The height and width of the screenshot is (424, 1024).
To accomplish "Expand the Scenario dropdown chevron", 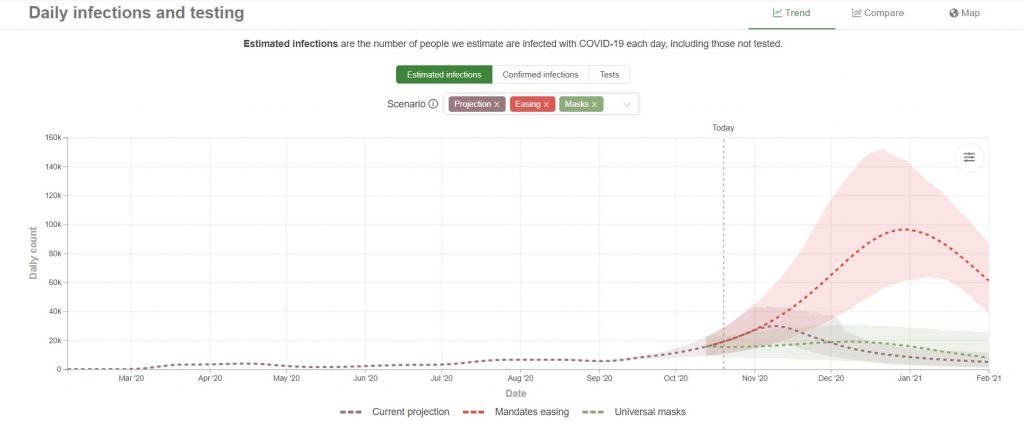I will (627, 104).
